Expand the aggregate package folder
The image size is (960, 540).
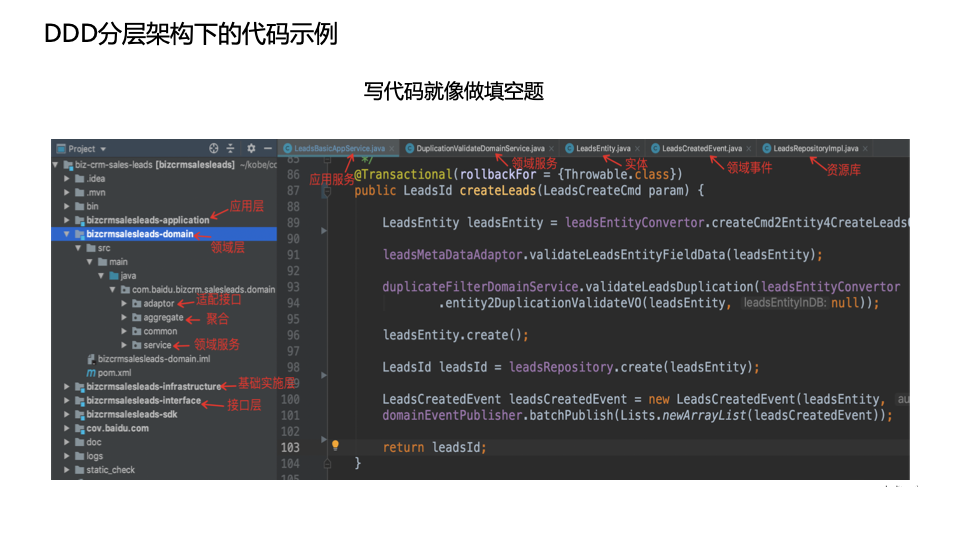[x=124, y=318]
